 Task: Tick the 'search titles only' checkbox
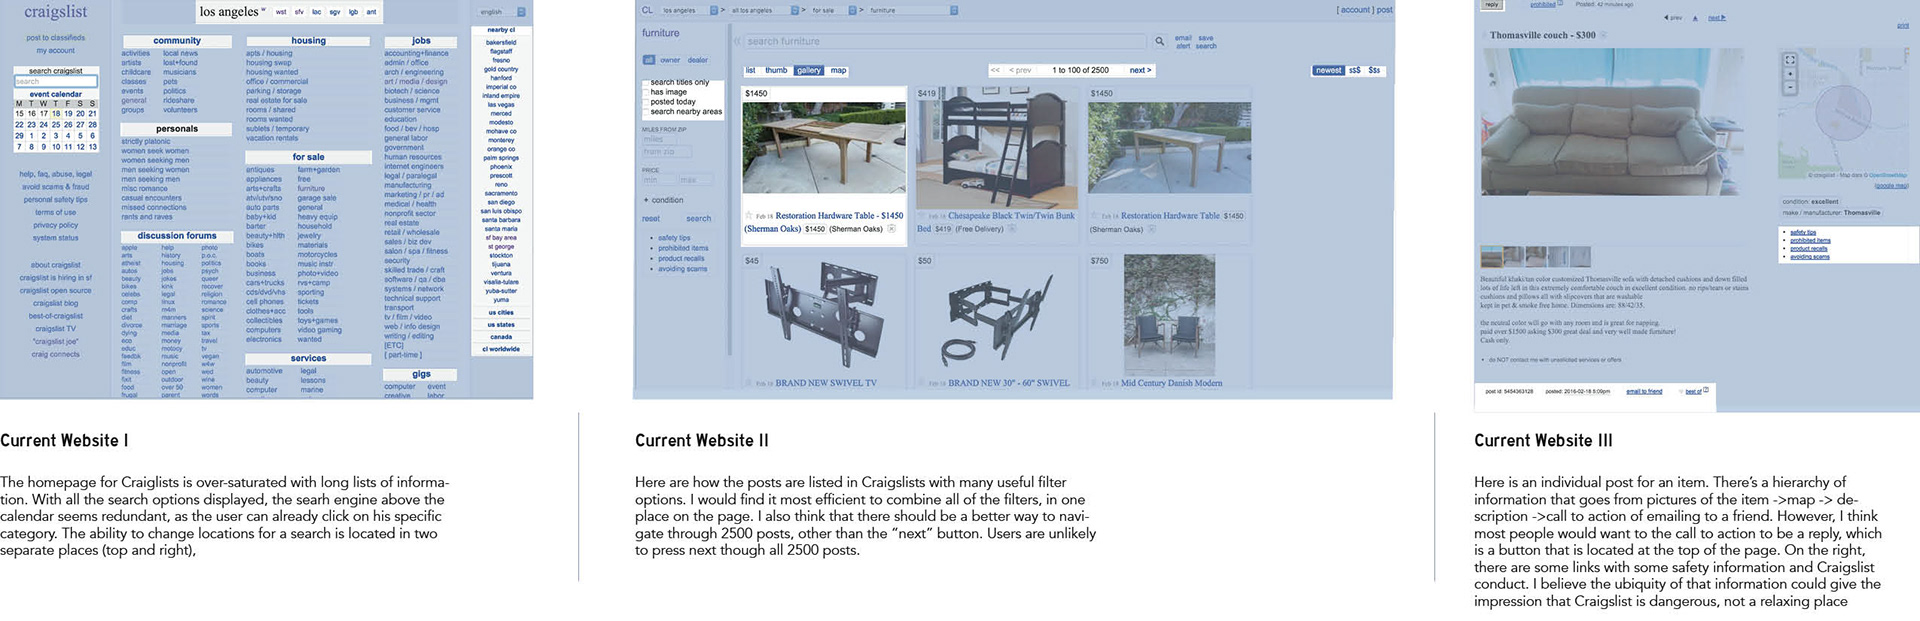[646, 83]
